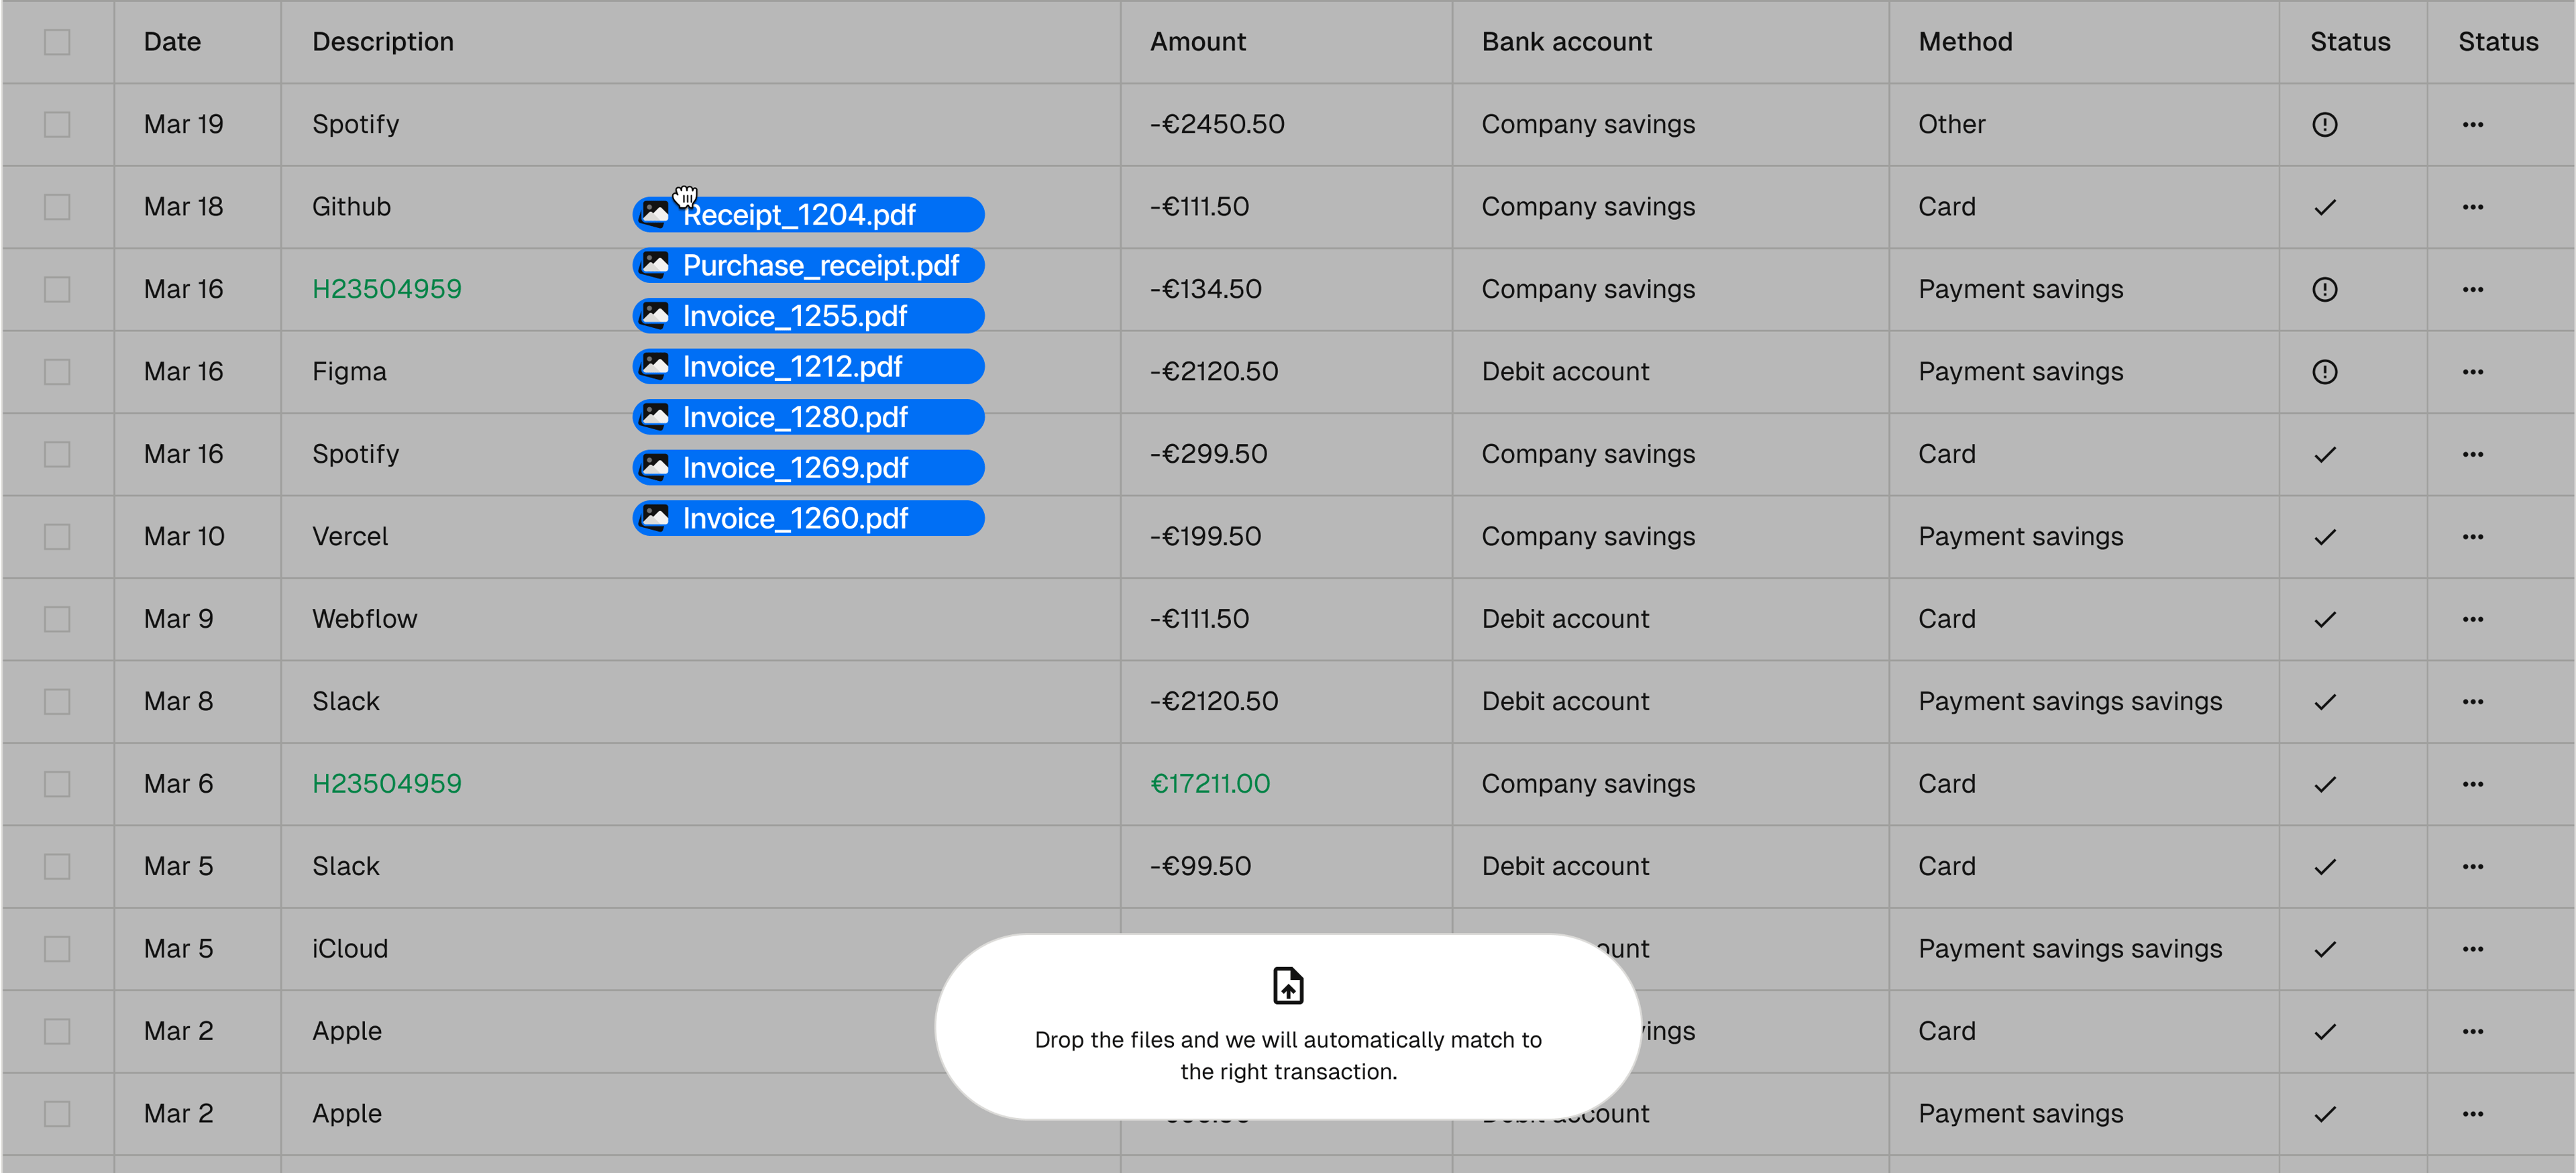The width and height of the screenshot is (2576, 1173).
Task: Open the more options menu for the Github row
Action: click(x=2472, y=207)
